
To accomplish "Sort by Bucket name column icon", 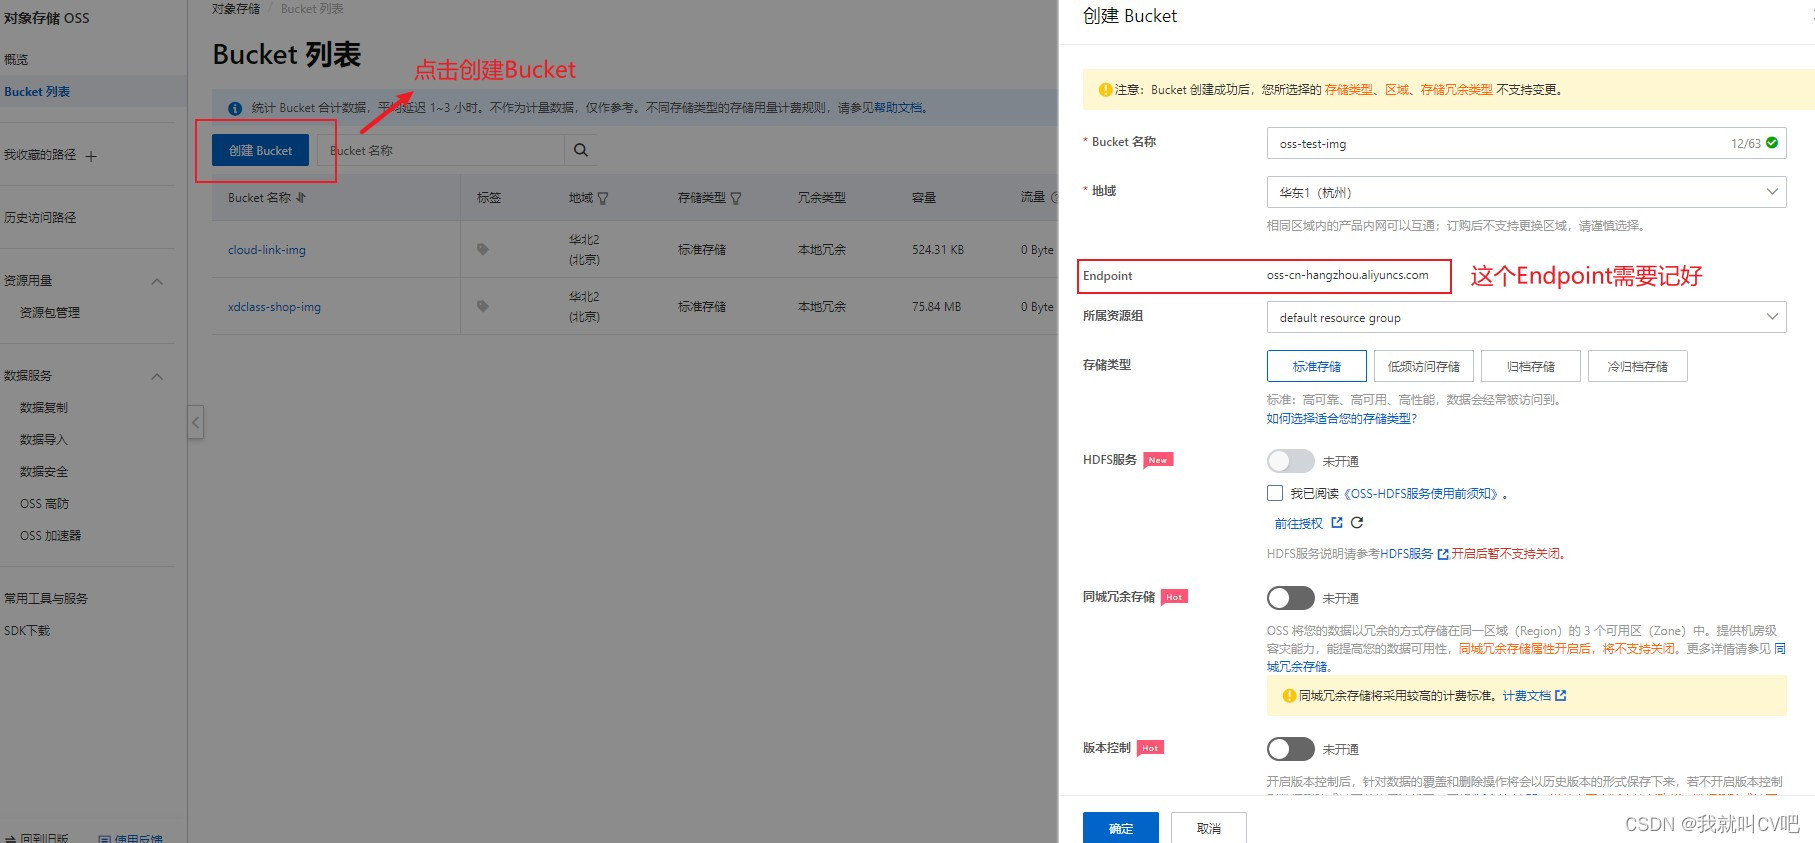I will pos(301,198).
